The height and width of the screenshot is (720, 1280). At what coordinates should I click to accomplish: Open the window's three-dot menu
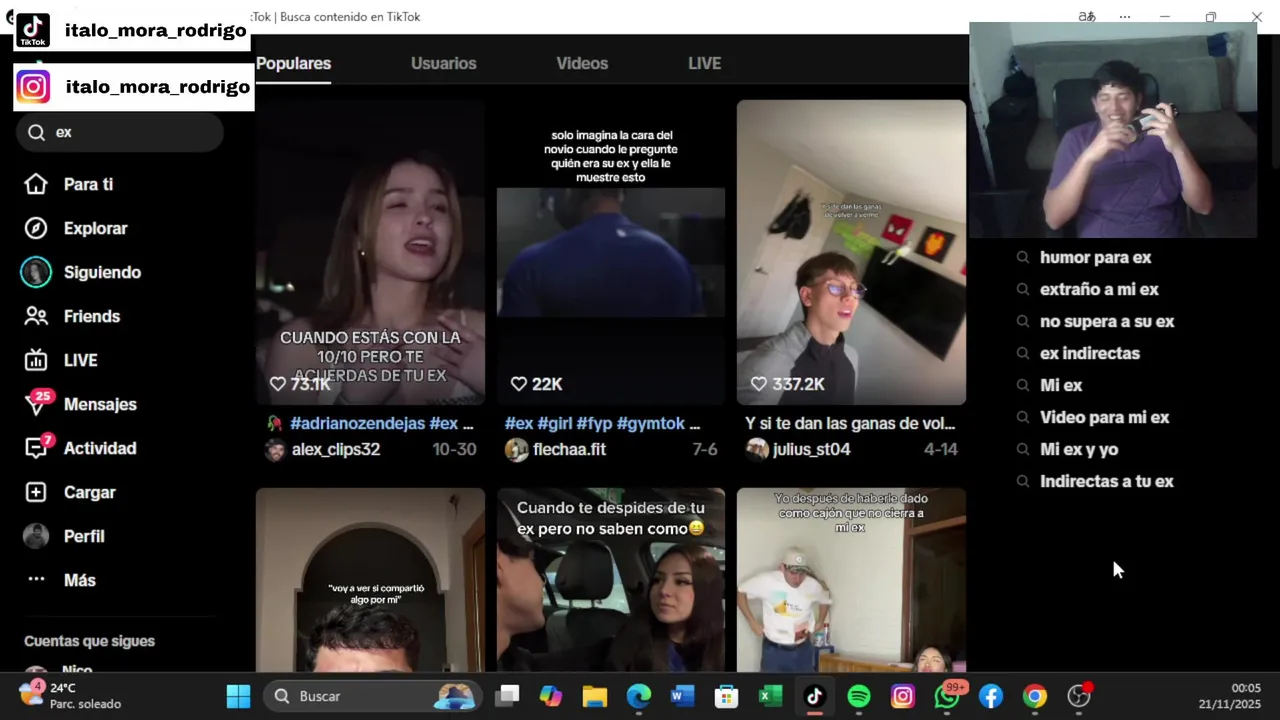point(1125,17)
